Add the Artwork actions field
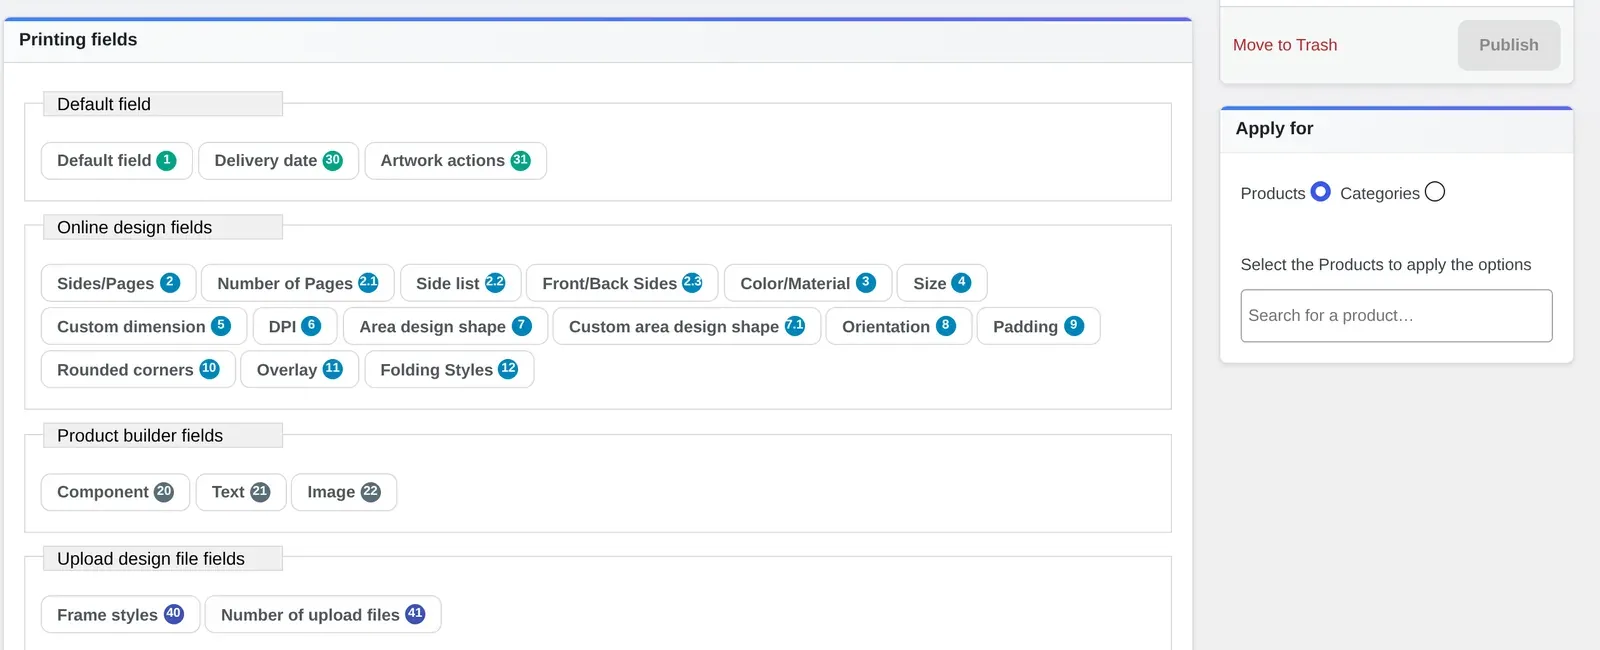 455,161
